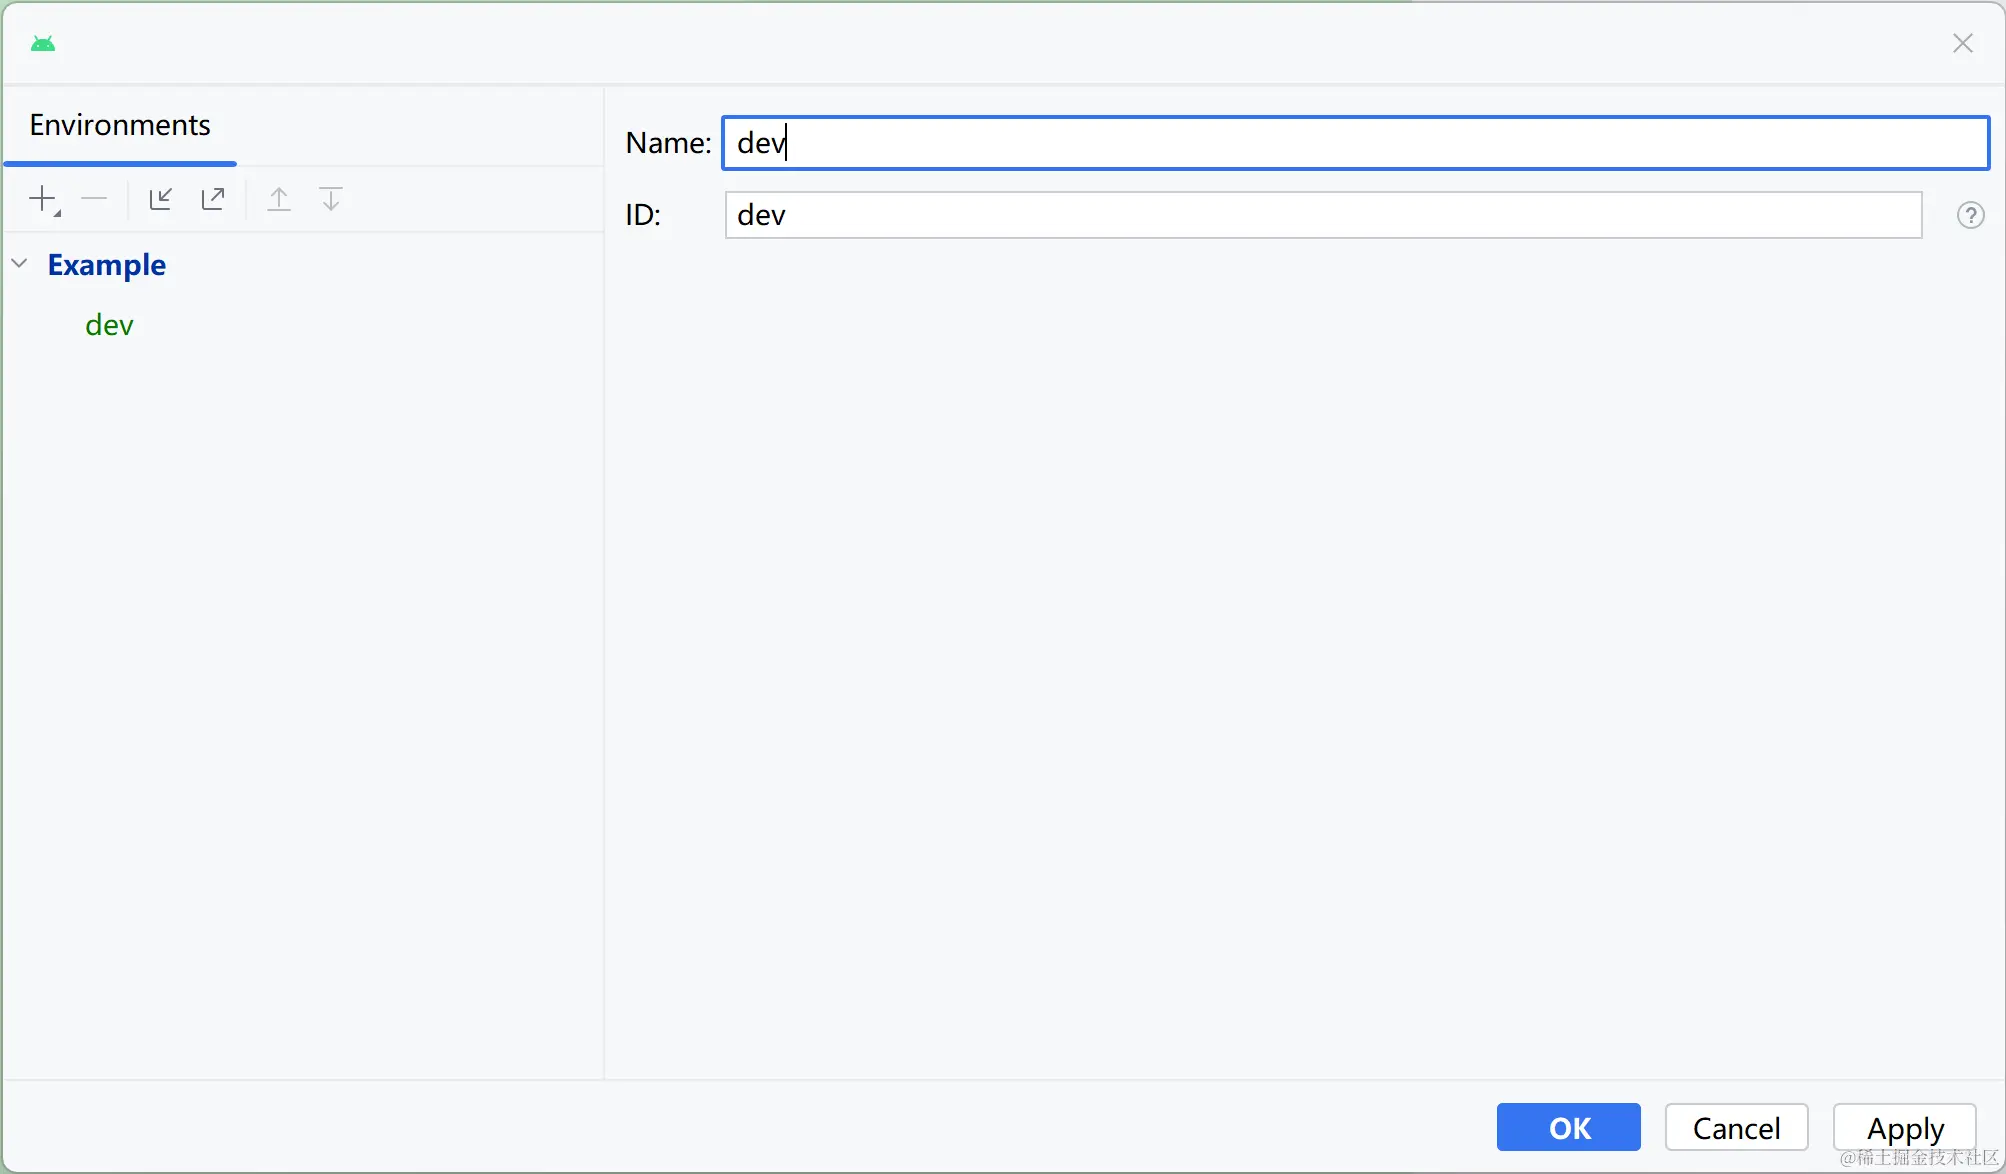
Task: Click into the ID text field
Action: point(1322,215)
